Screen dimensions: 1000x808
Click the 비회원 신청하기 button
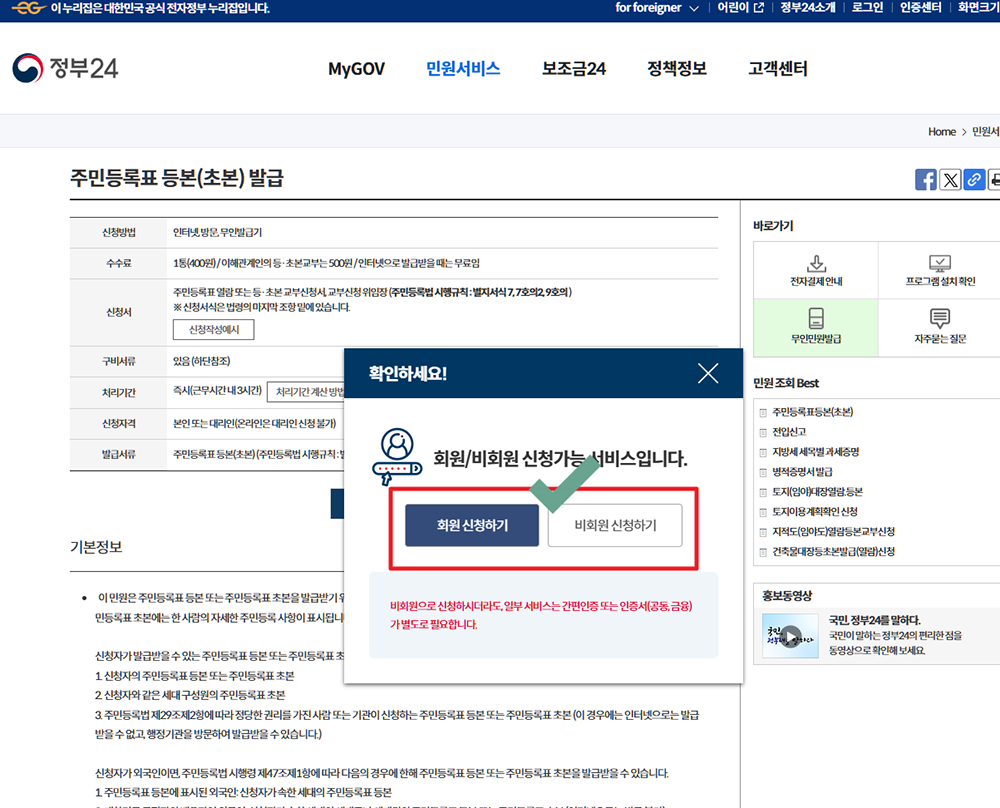(614, 525)
